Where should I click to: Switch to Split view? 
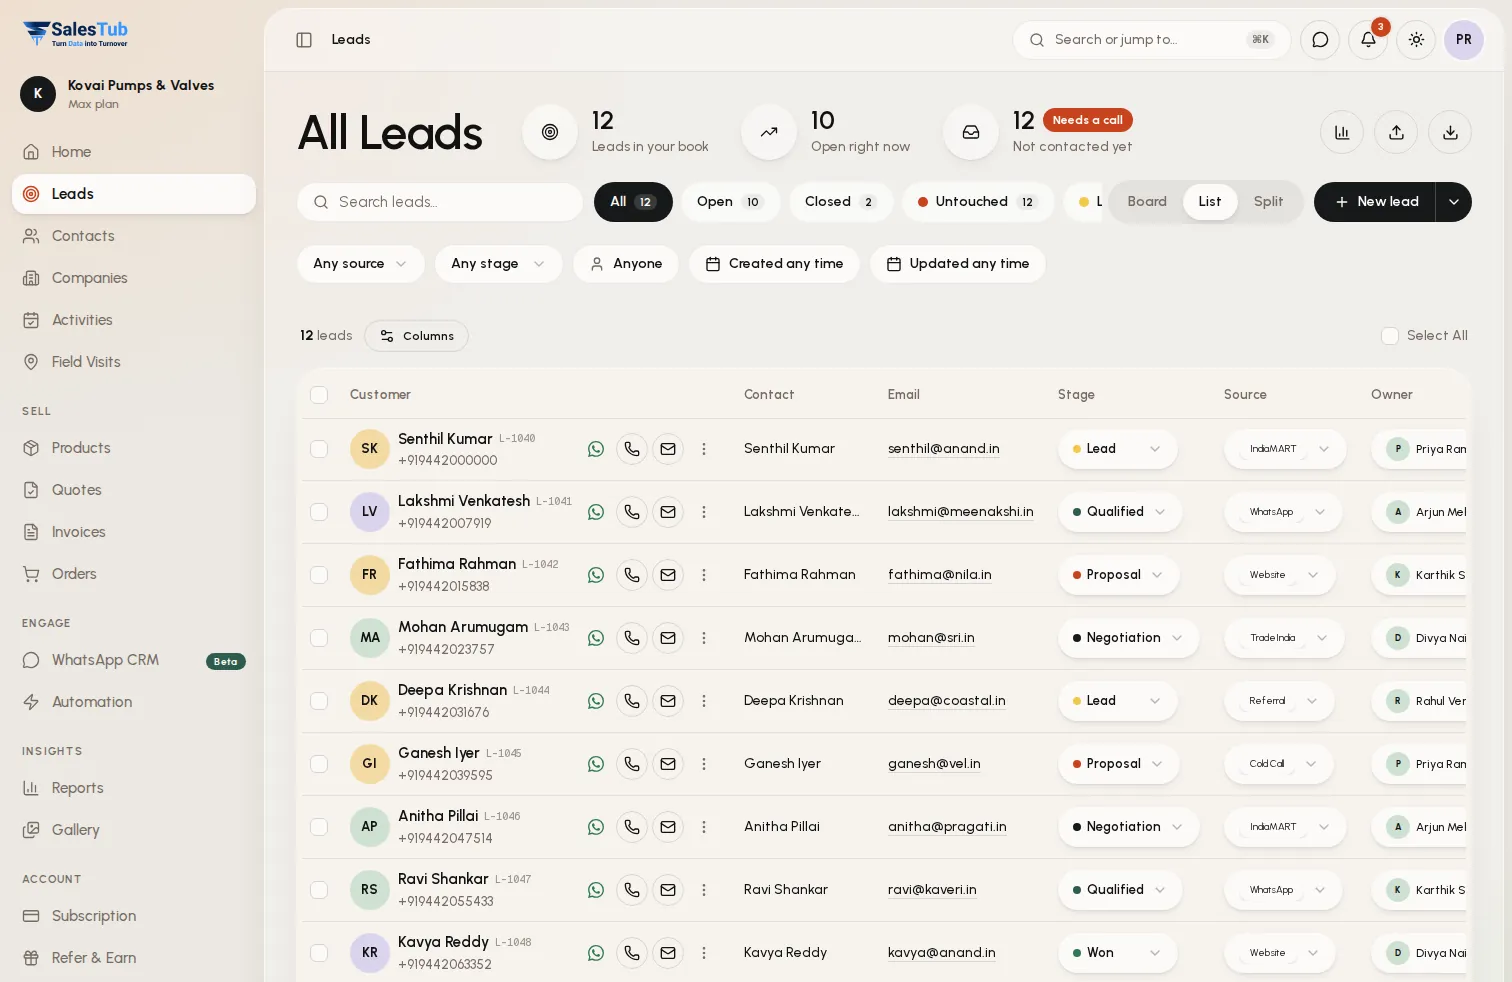pyautogui.click(x=1268, y=202)
